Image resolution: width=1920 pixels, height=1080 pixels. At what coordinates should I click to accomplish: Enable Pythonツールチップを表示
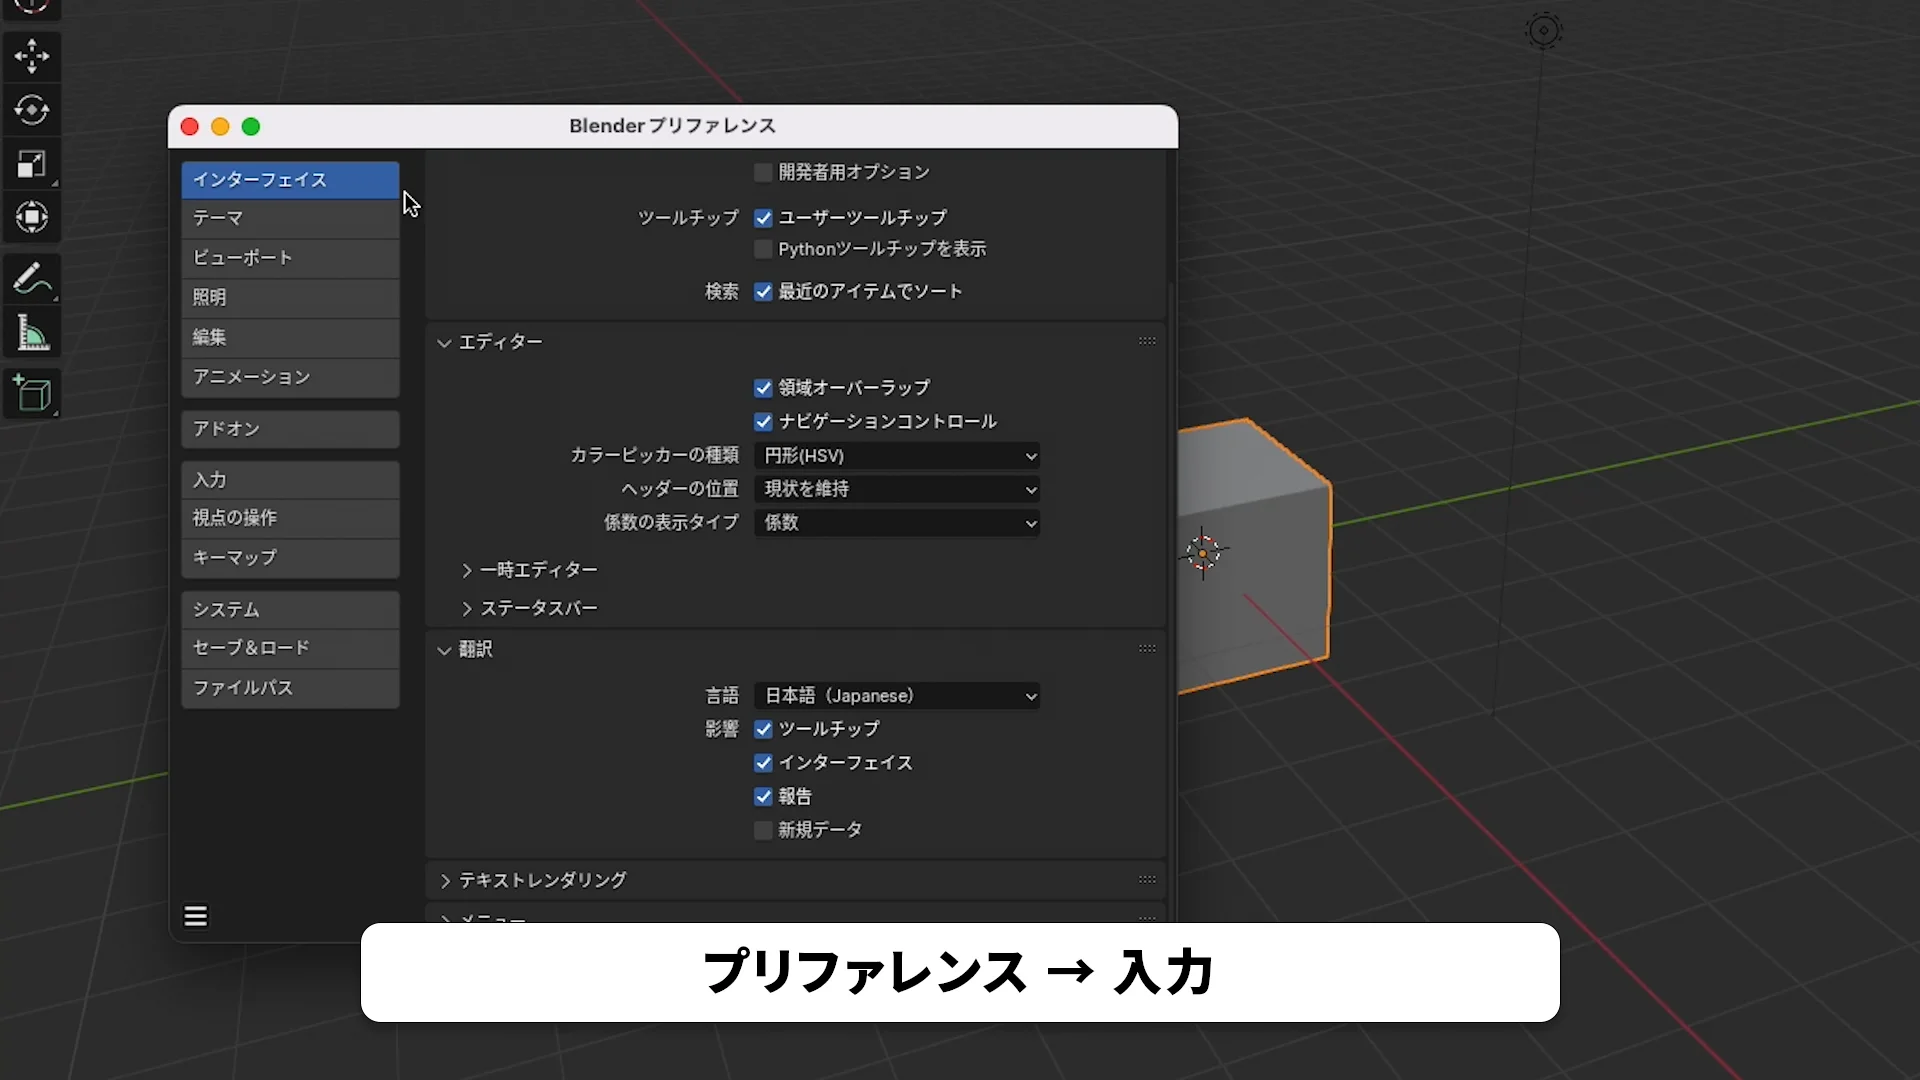763,249
